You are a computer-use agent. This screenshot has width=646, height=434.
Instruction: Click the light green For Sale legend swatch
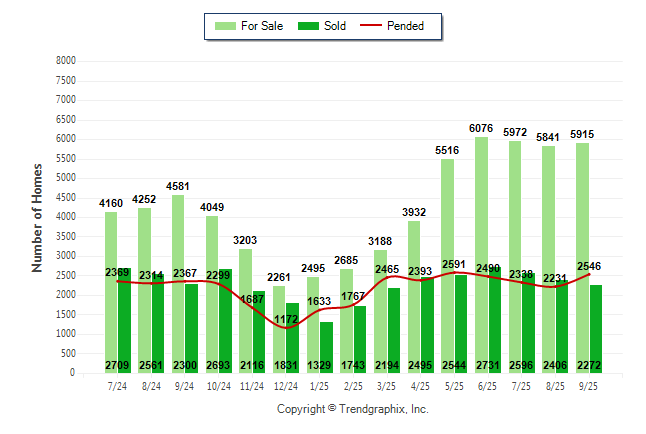pos(223,26)
